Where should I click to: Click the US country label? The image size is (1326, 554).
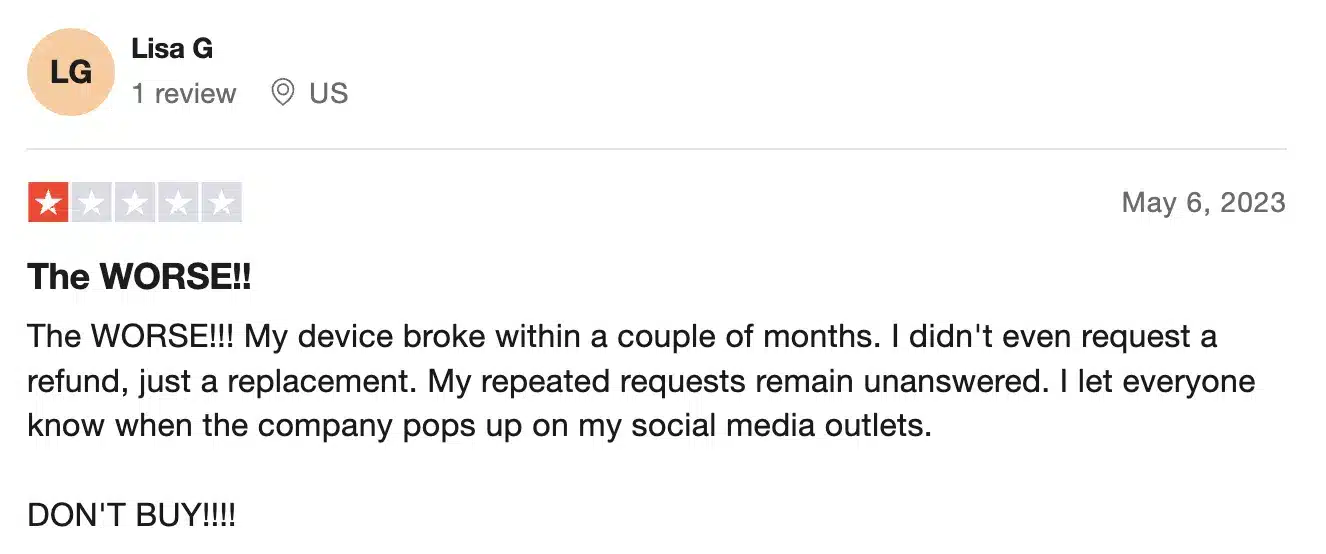tap(328, 94)
